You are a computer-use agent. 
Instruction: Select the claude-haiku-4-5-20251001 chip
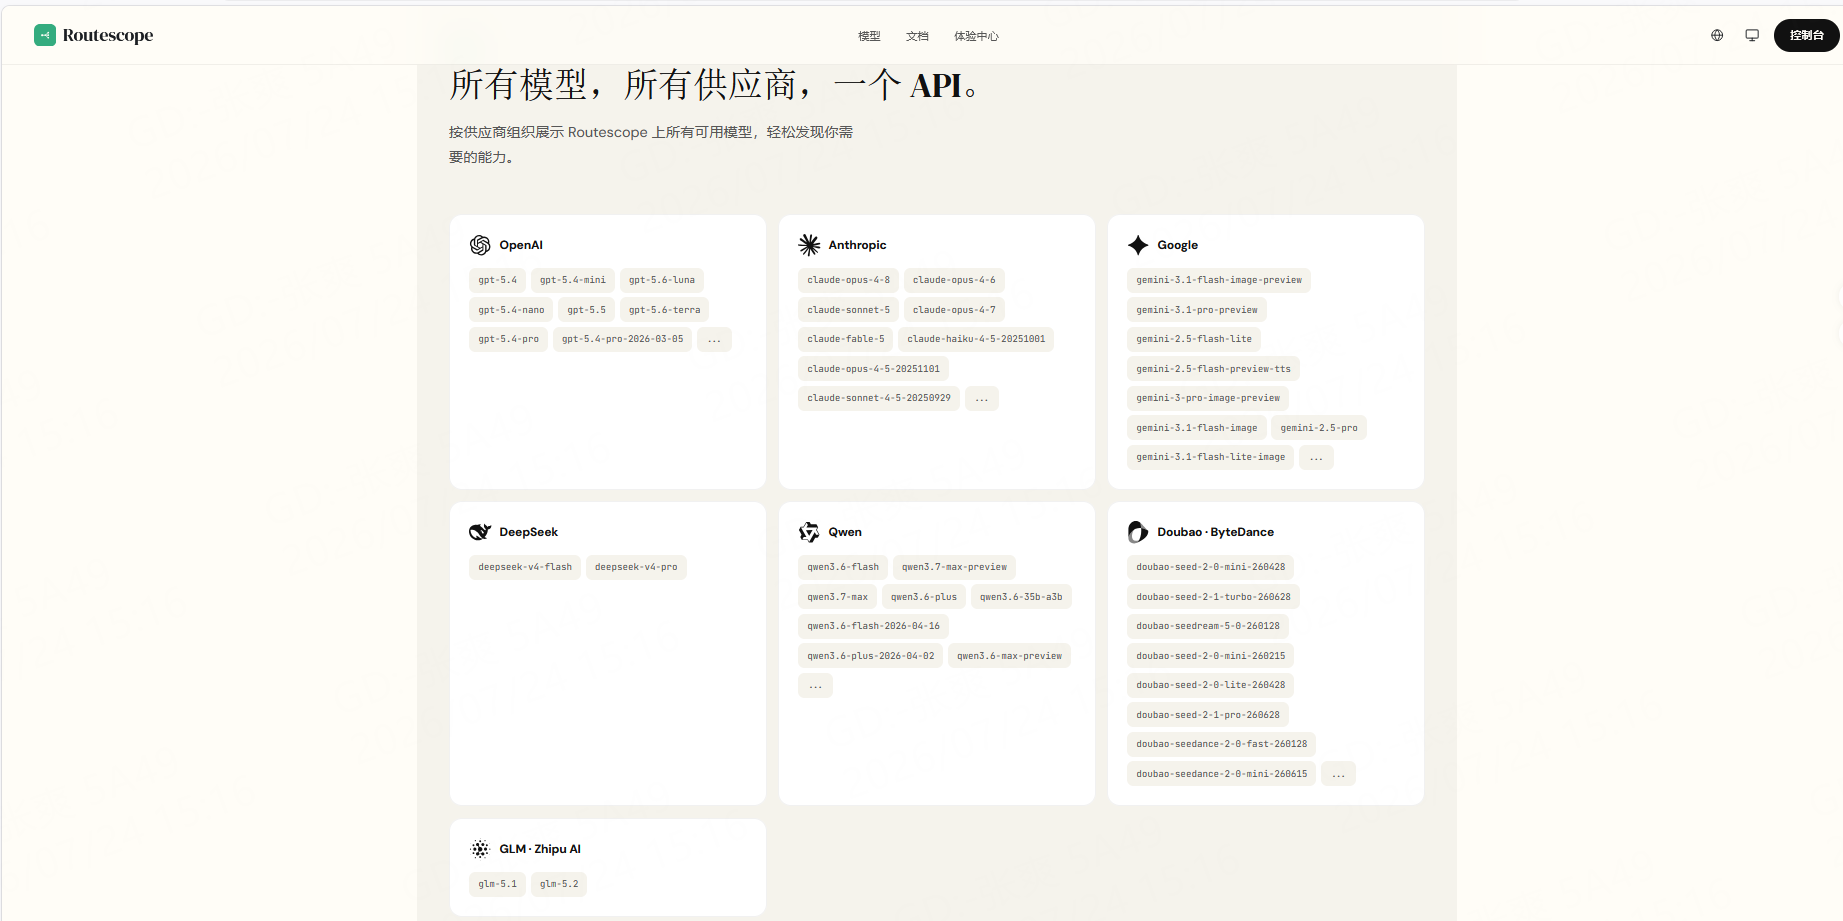(976, 339)
